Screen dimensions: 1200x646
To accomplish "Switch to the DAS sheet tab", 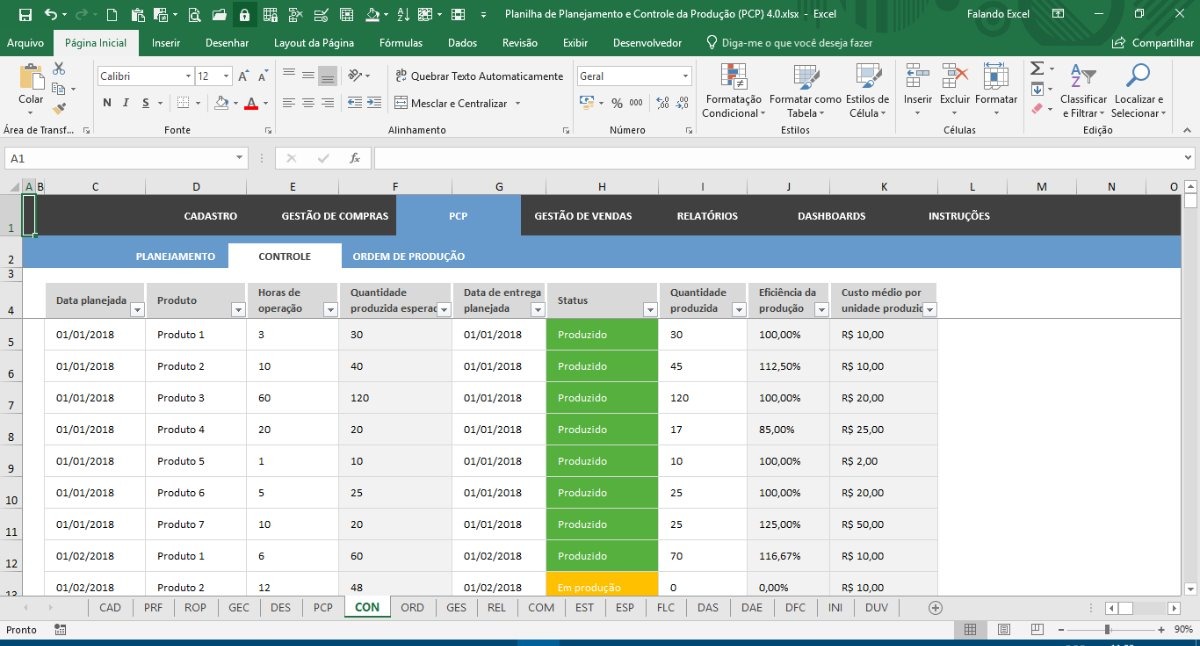I will pyautogui.click(x=708, y=607).
